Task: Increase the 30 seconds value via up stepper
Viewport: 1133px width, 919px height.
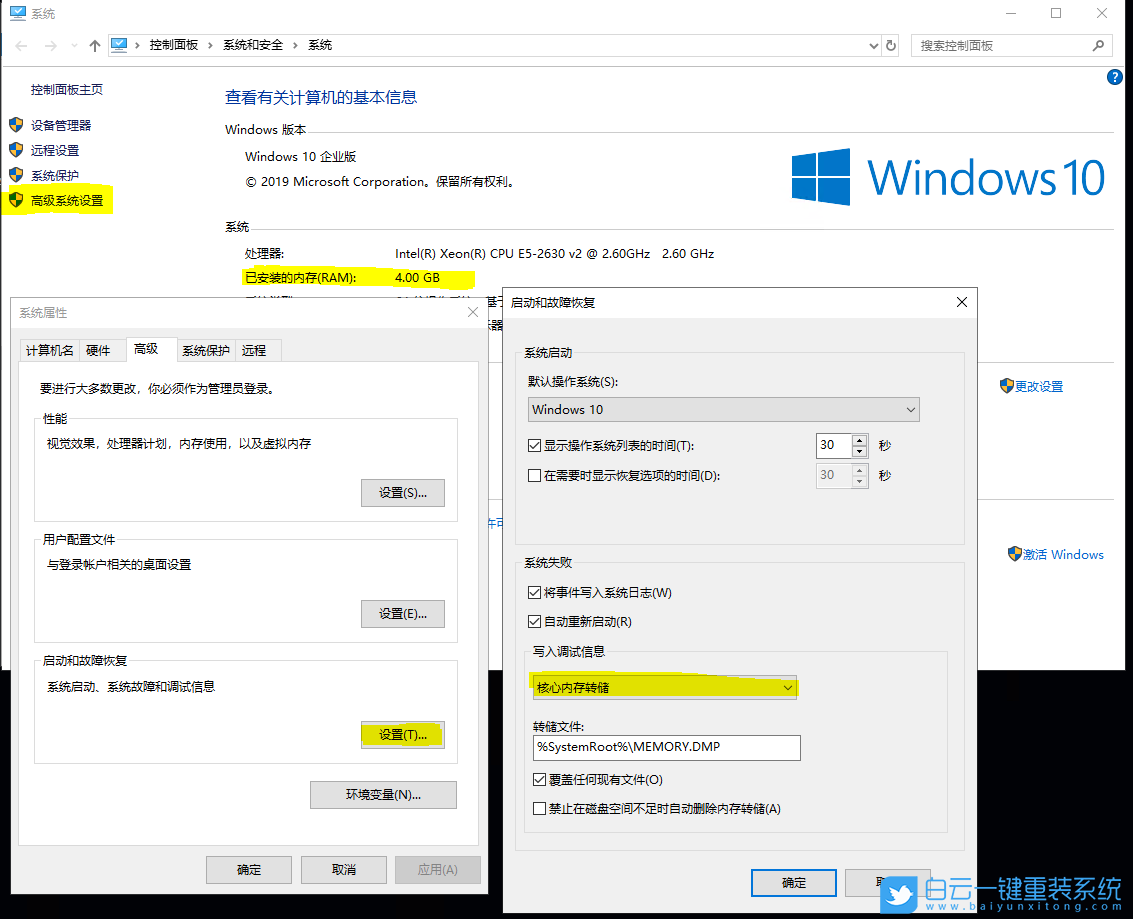Action: click(858, 440)
